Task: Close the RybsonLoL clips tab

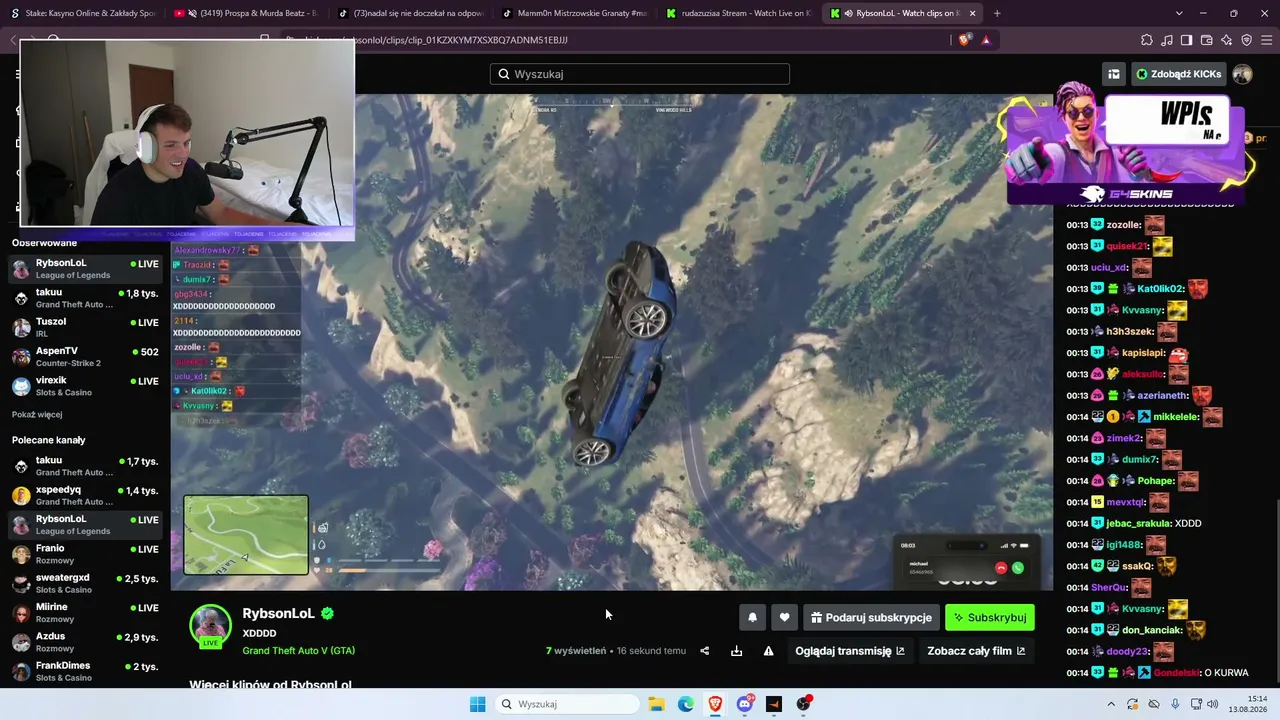Action: [x=972, y=13]
